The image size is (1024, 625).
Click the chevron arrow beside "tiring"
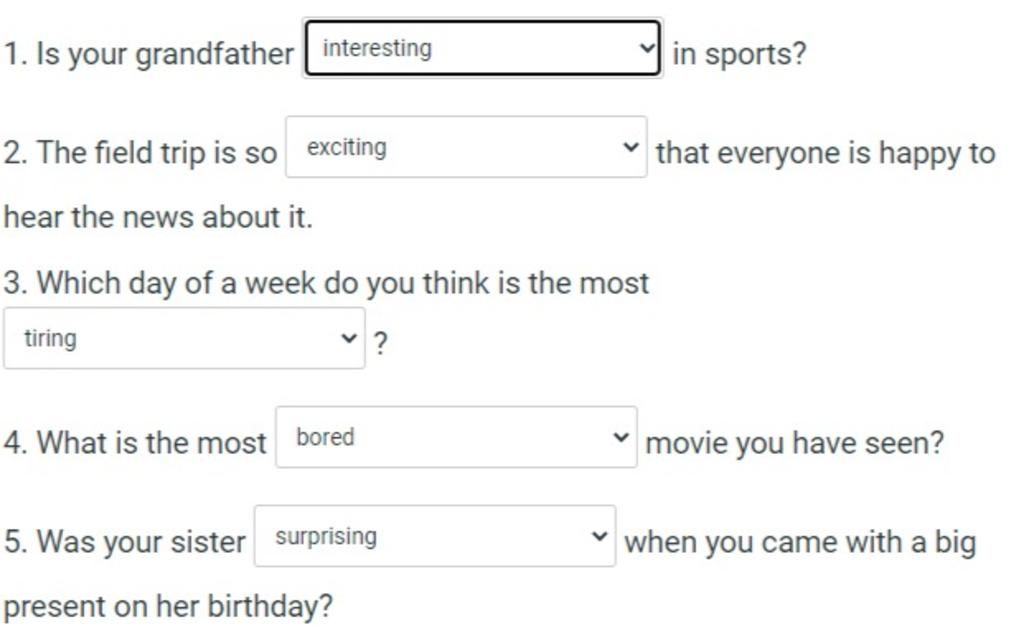(349, 338)
